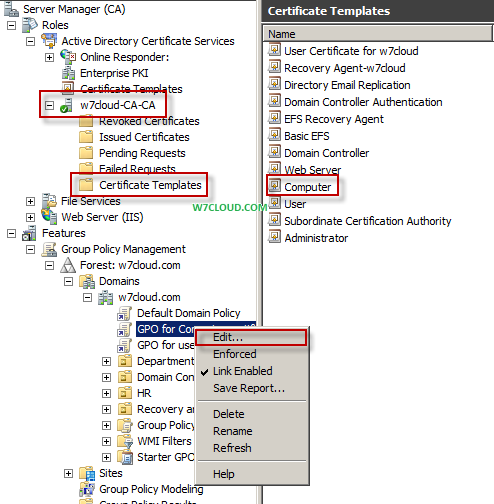Click the Server Manager (CA) root icon
Image resolution: width=494 pixels, height=504 pixels.
pyautogui.click(x=11, y=9)
